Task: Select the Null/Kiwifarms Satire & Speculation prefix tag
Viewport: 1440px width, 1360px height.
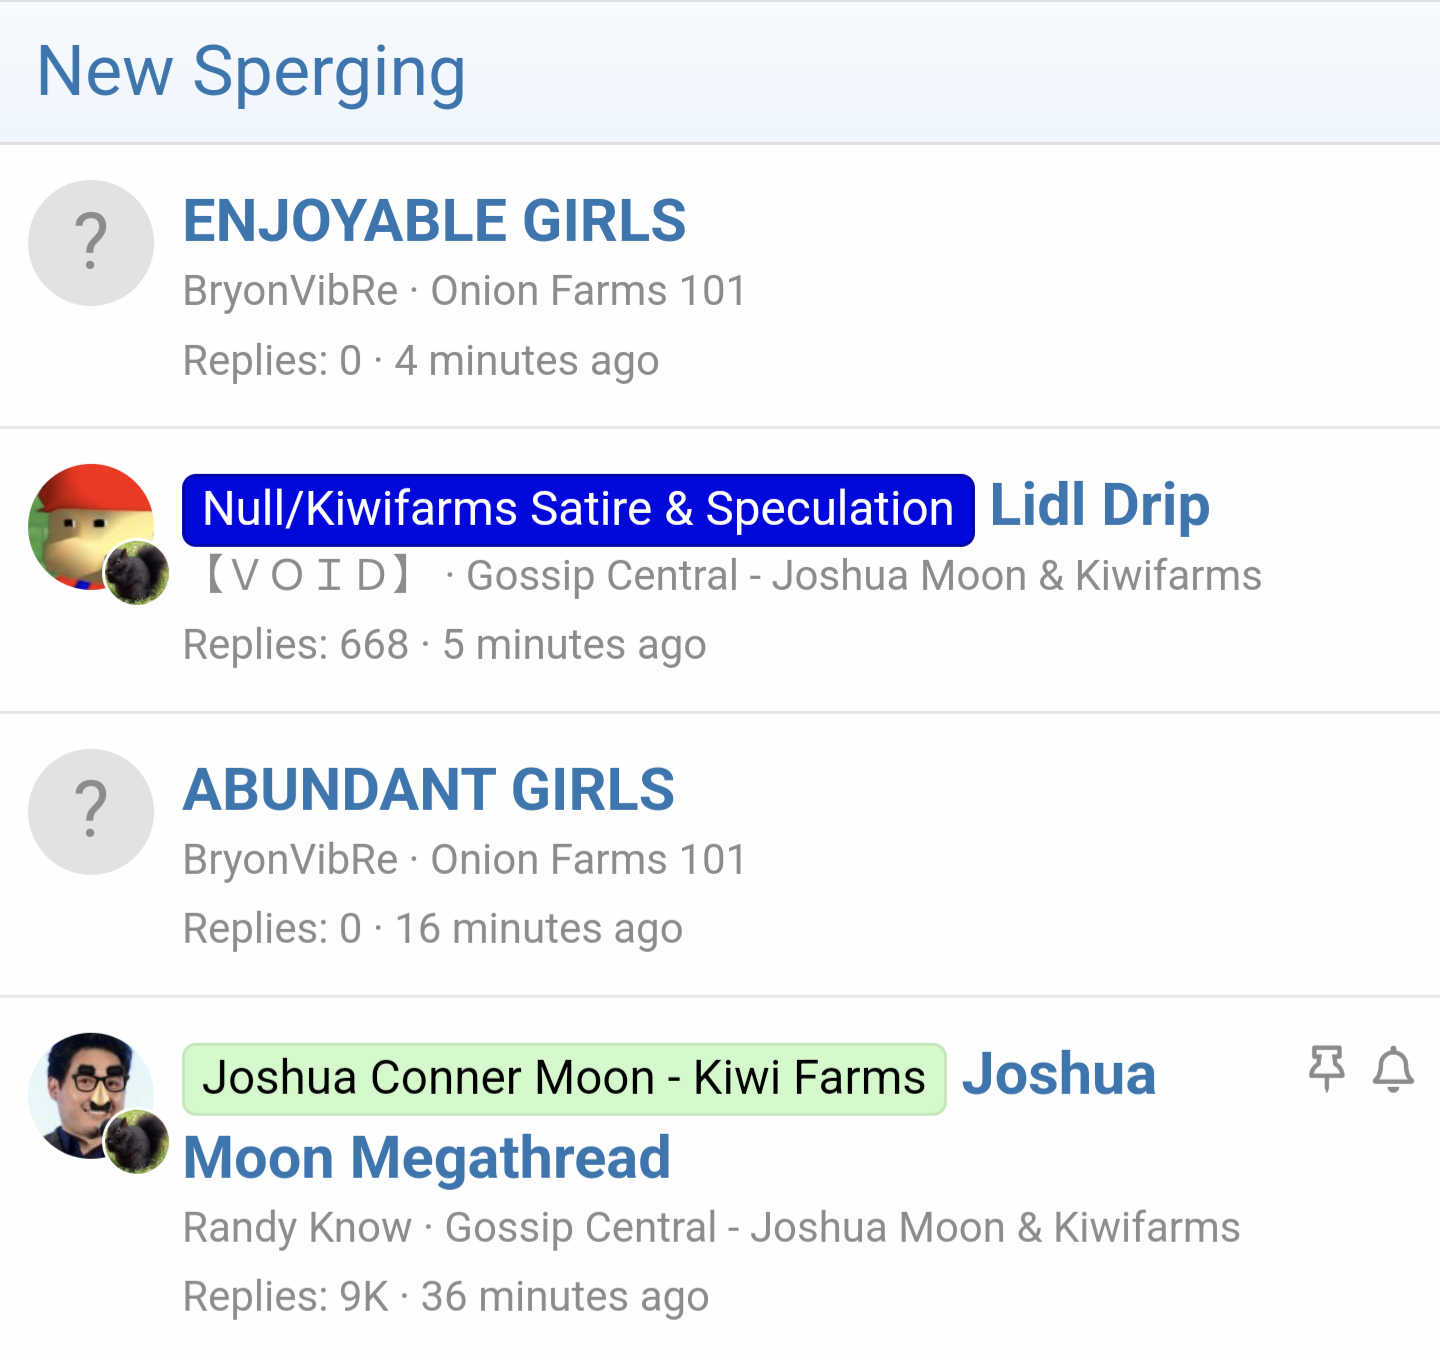Action: 578,510
